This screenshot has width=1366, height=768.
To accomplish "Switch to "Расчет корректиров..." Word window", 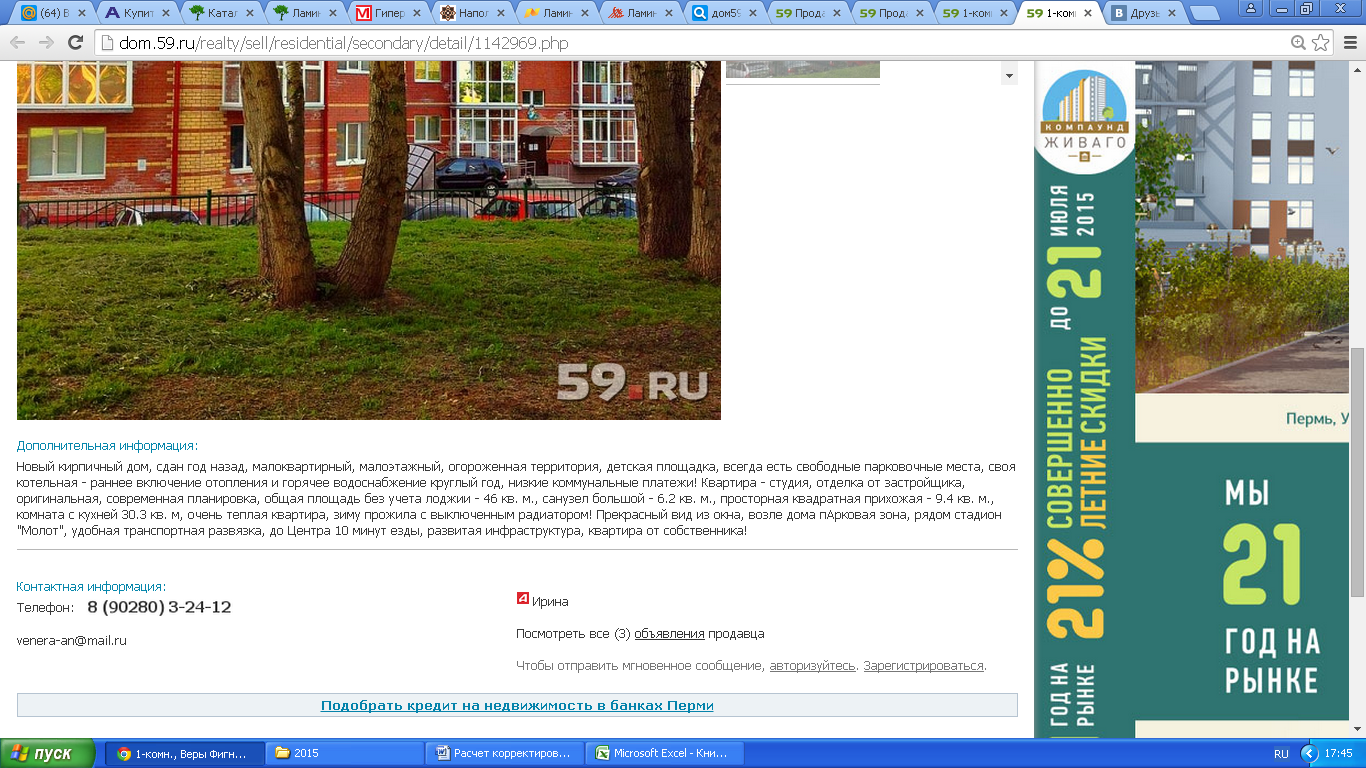I will point(505,753).
